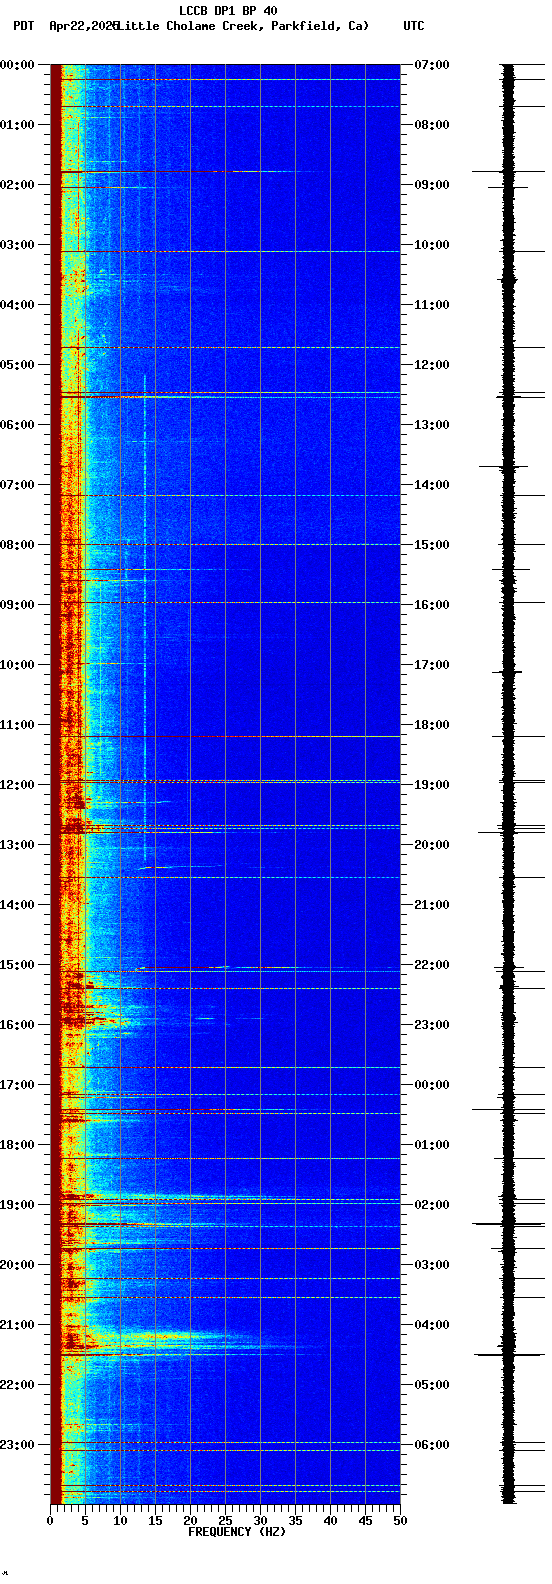Click the title text LCCB DP1 BP 40

click(x=228, y=11)
